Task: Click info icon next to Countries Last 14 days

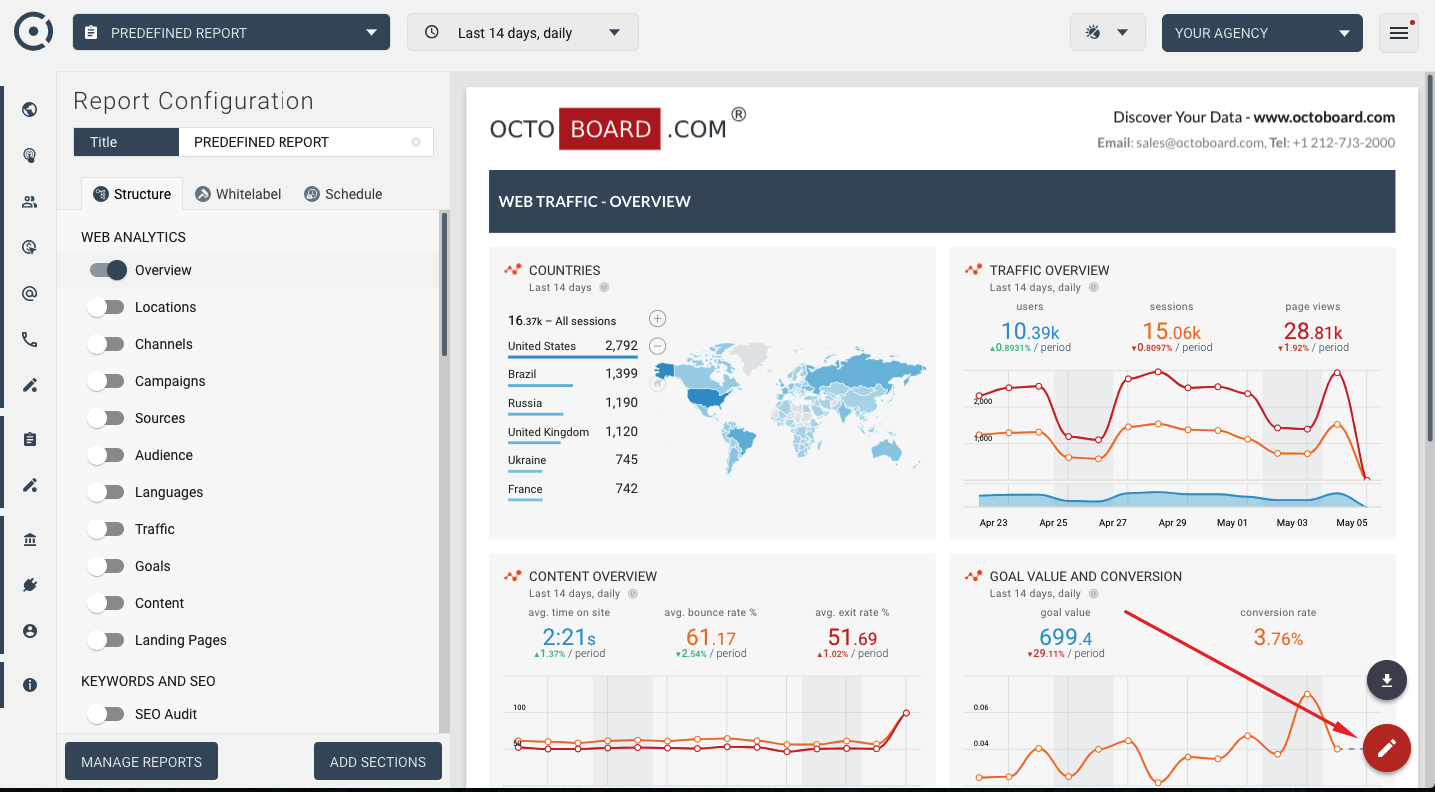Action: 604,287
